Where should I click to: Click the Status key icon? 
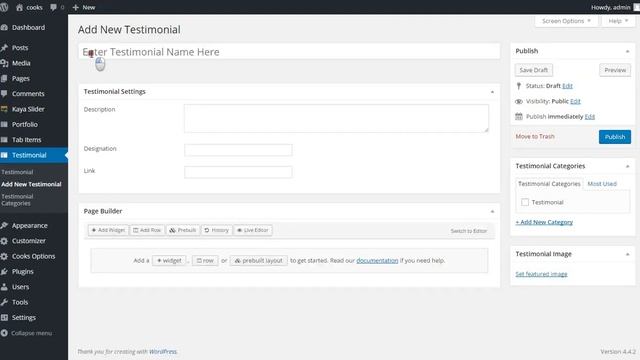[519, 86]
